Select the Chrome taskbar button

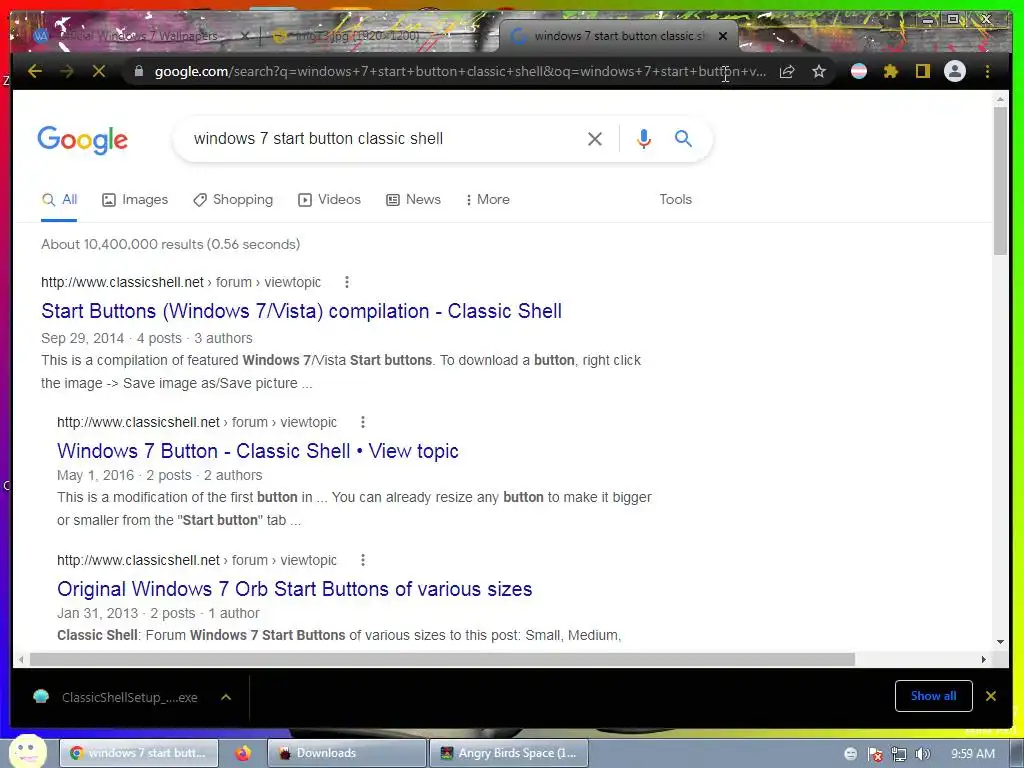coord(138,753)
